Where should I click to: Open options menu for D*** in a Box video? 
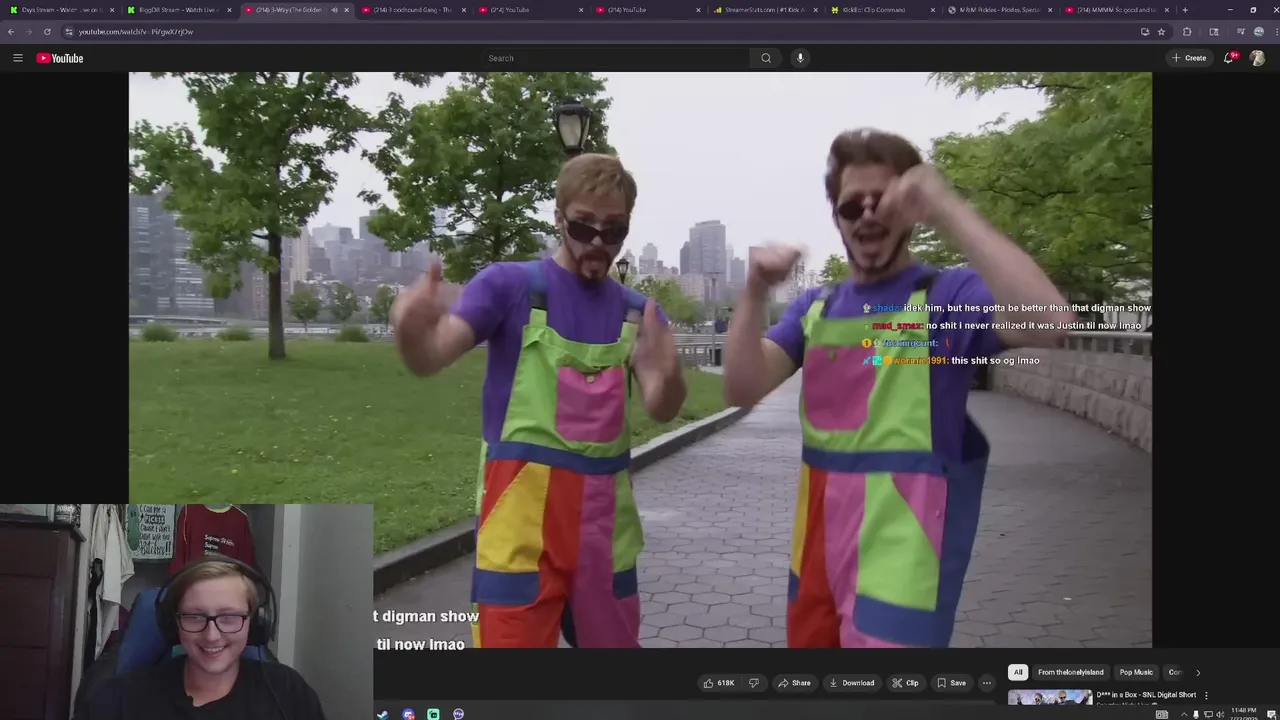1206,695
